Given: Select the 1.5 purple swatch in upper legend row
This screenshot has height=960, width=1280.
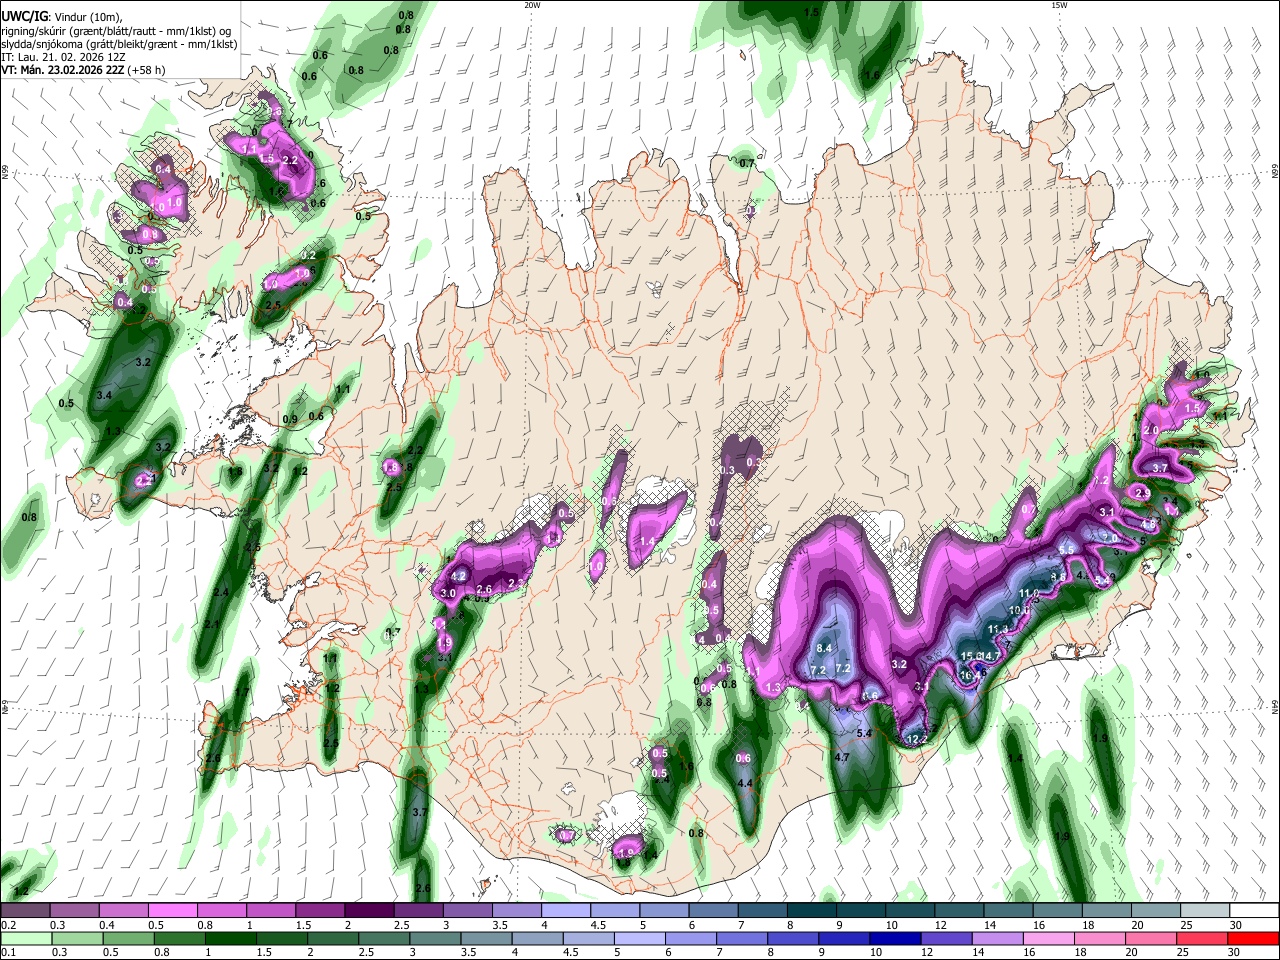Looking at the screenshot, I should point(319,910).
